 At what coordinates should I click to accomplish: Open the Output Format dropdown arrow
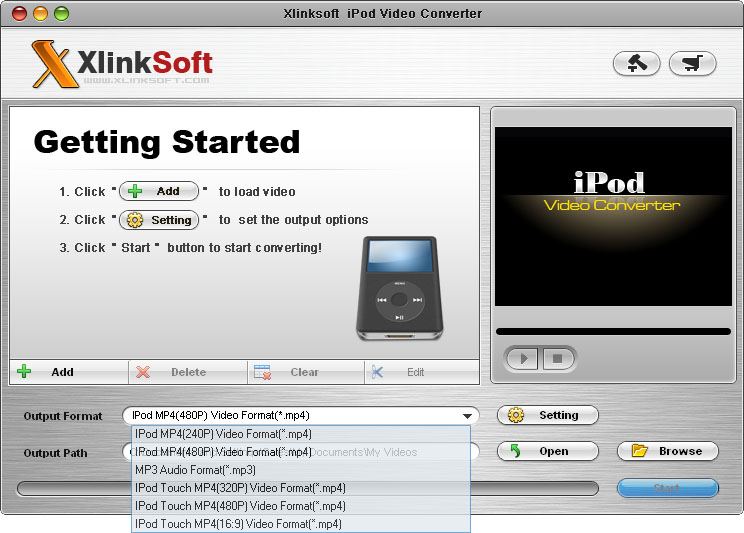click(467, 416)
